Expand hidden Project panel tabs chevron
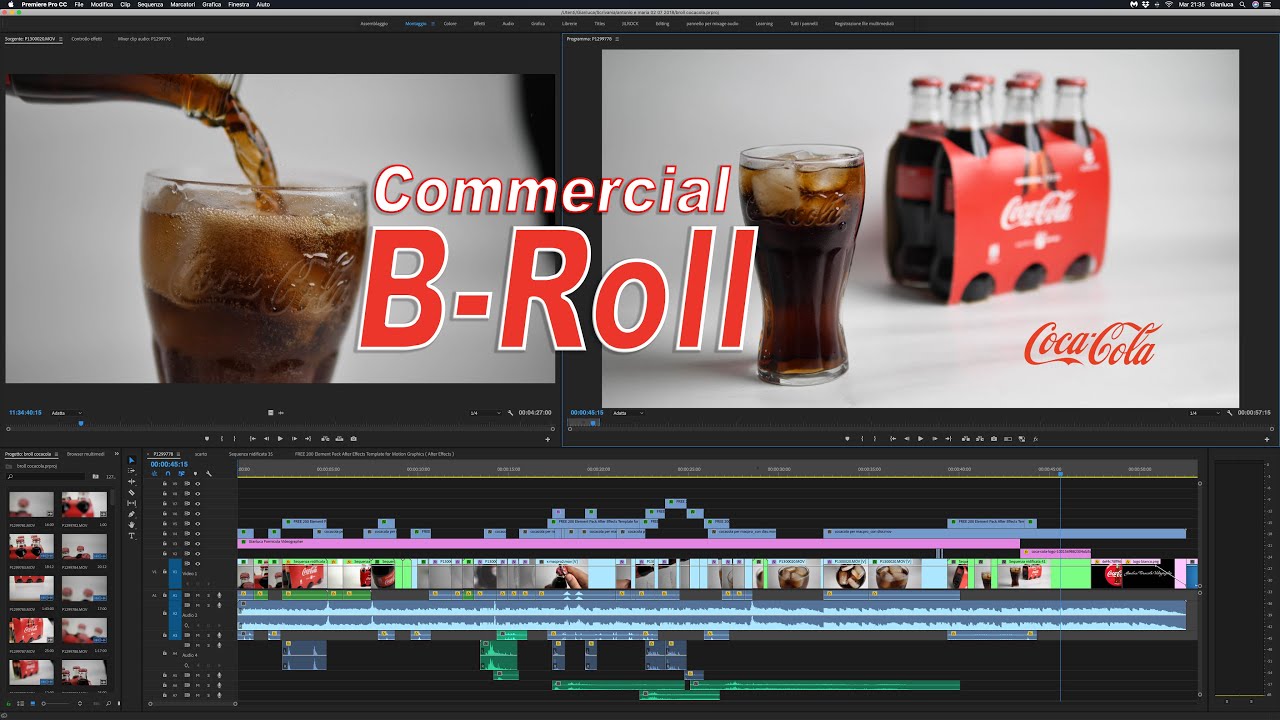This screenshot has height=720, width=1280. coord(116,453)
